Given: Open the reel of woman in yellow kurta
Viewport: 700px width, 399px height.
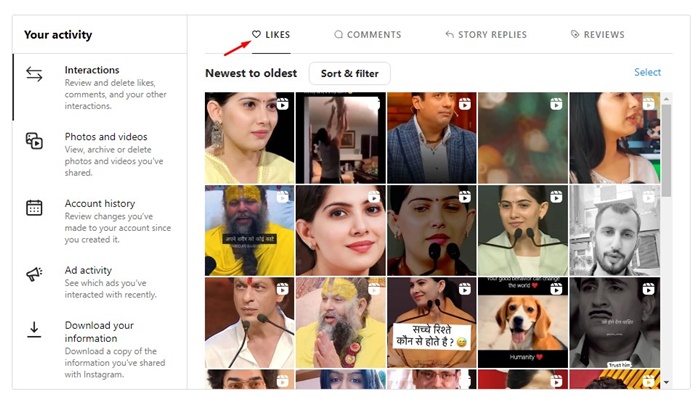Looking at the screenshot, I should click(x=250, y=138).
